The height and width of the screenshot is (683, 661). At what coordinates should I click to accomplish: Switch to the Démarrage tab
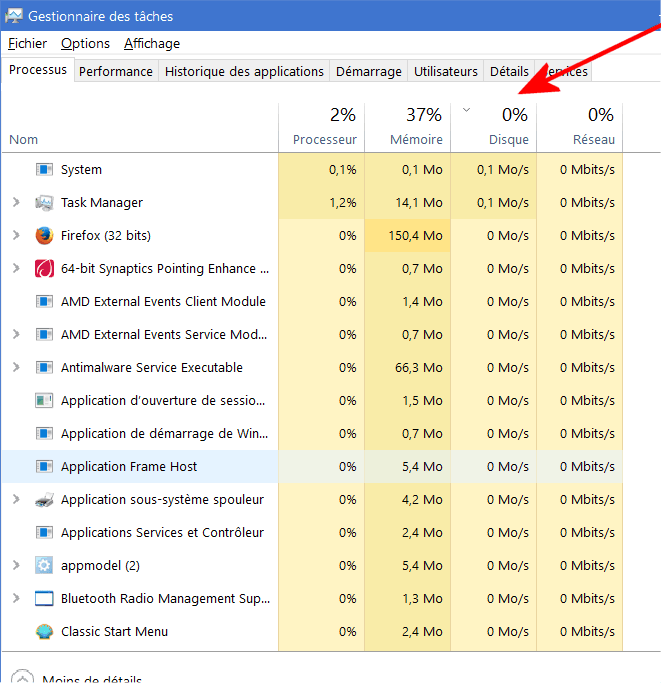coord(369,71)
